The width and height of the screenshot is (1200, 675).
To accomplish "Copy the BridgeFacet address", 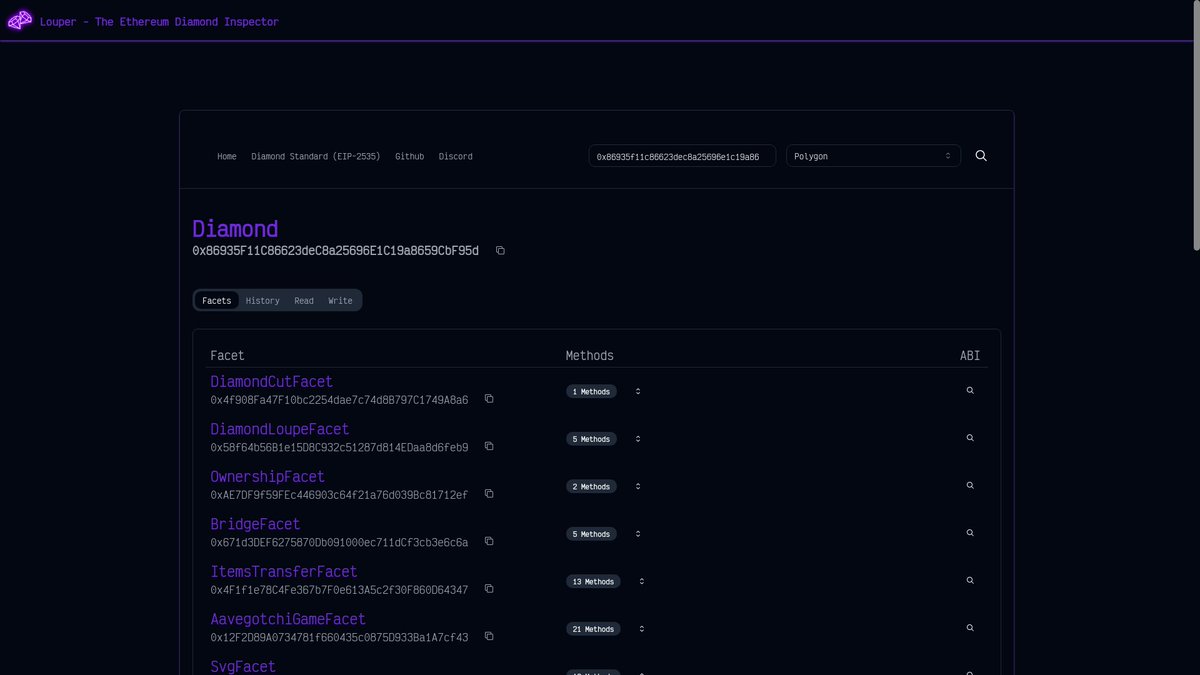I will 489,542.
